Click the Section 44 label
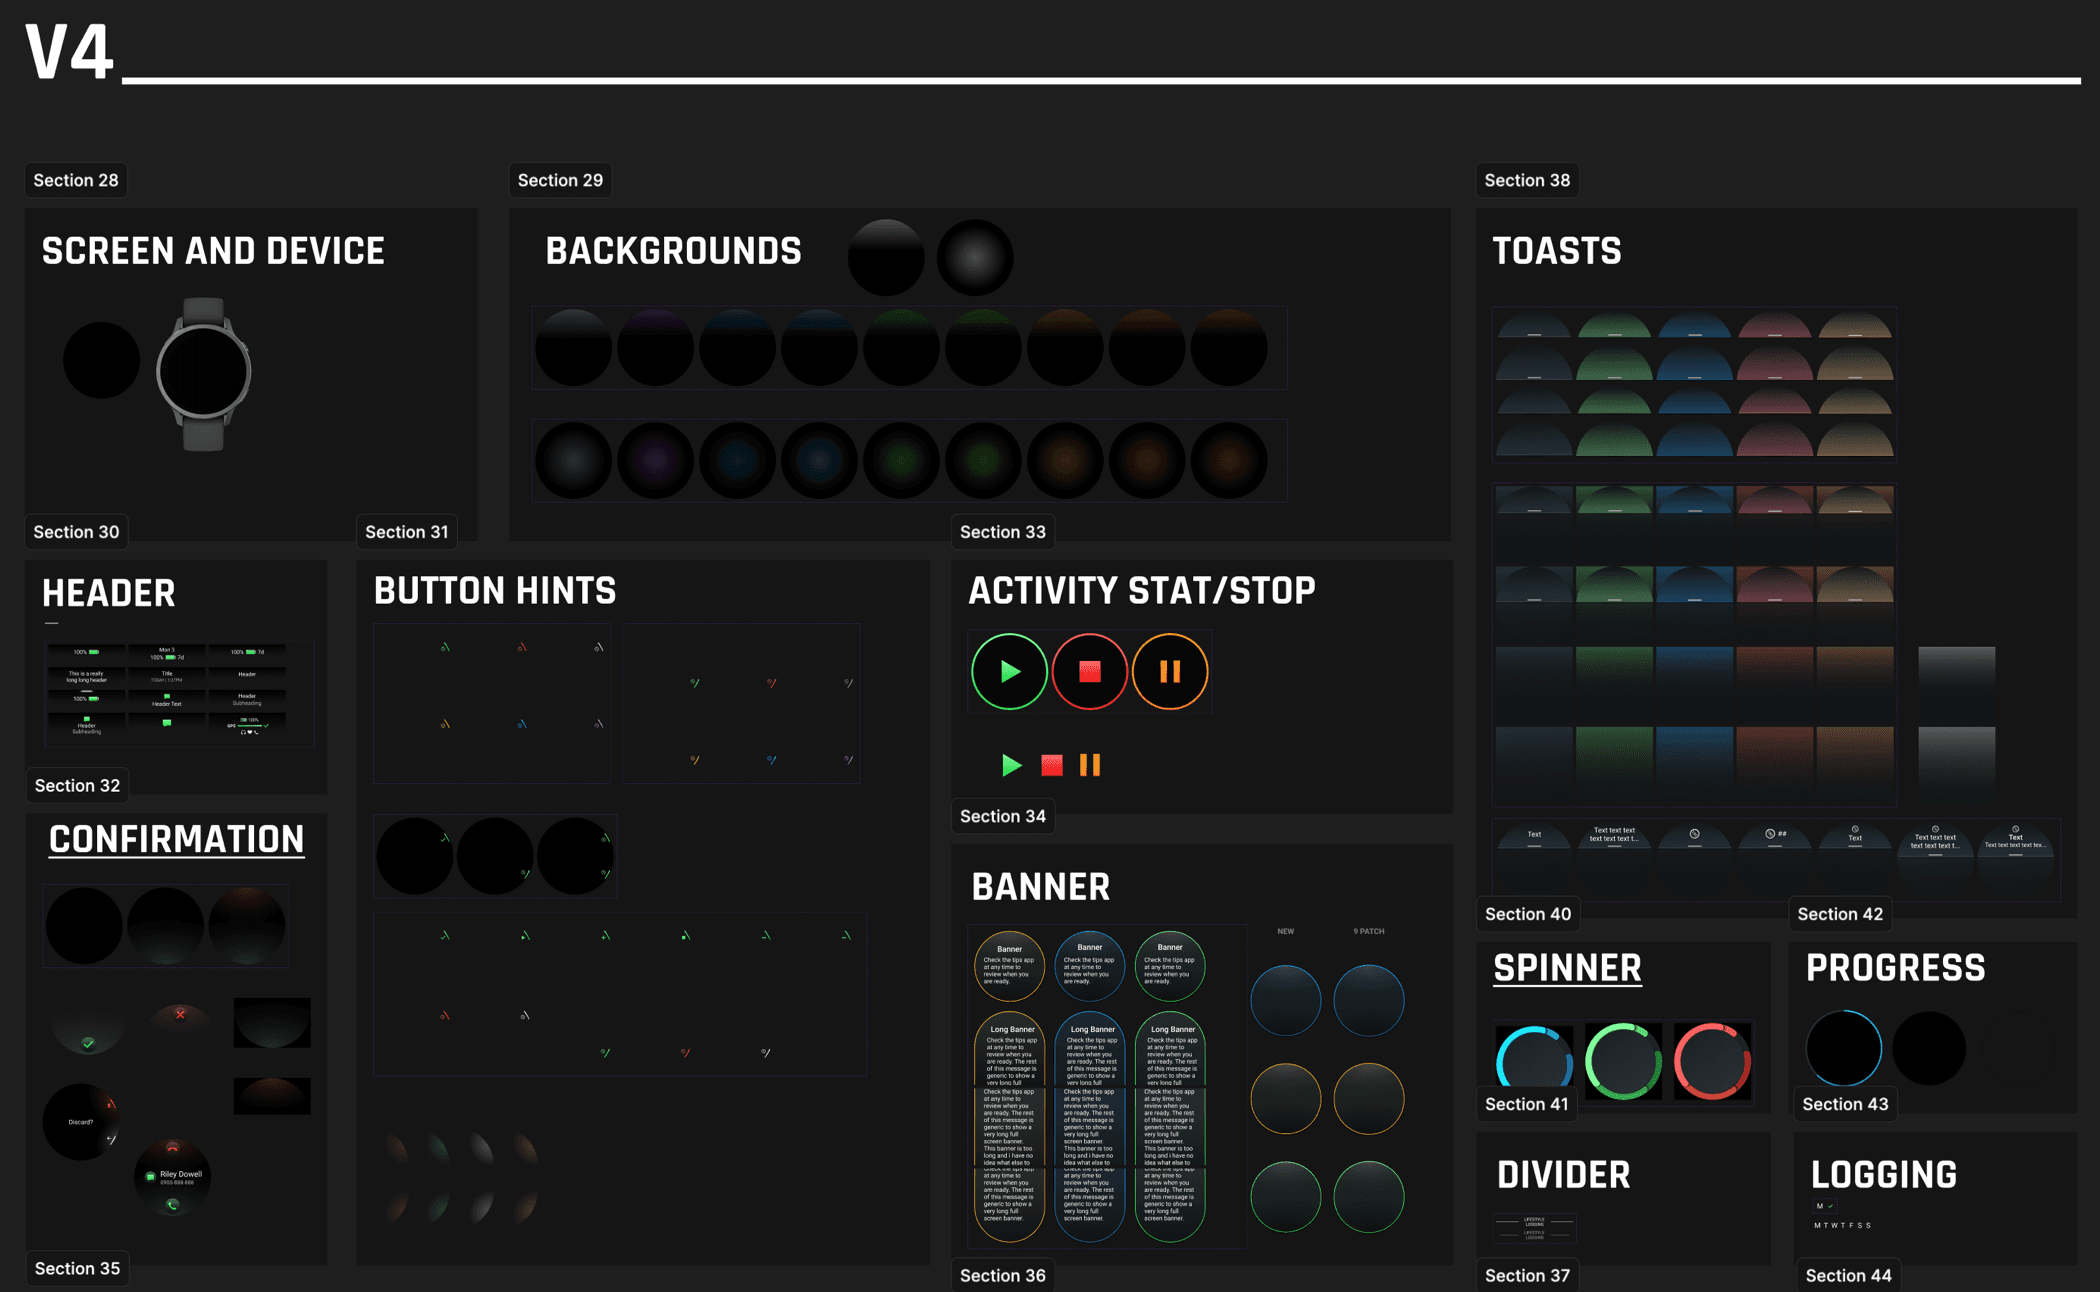Image resolution: width=2100 pixels, height=1292 pixels. click(1848, 1275)
